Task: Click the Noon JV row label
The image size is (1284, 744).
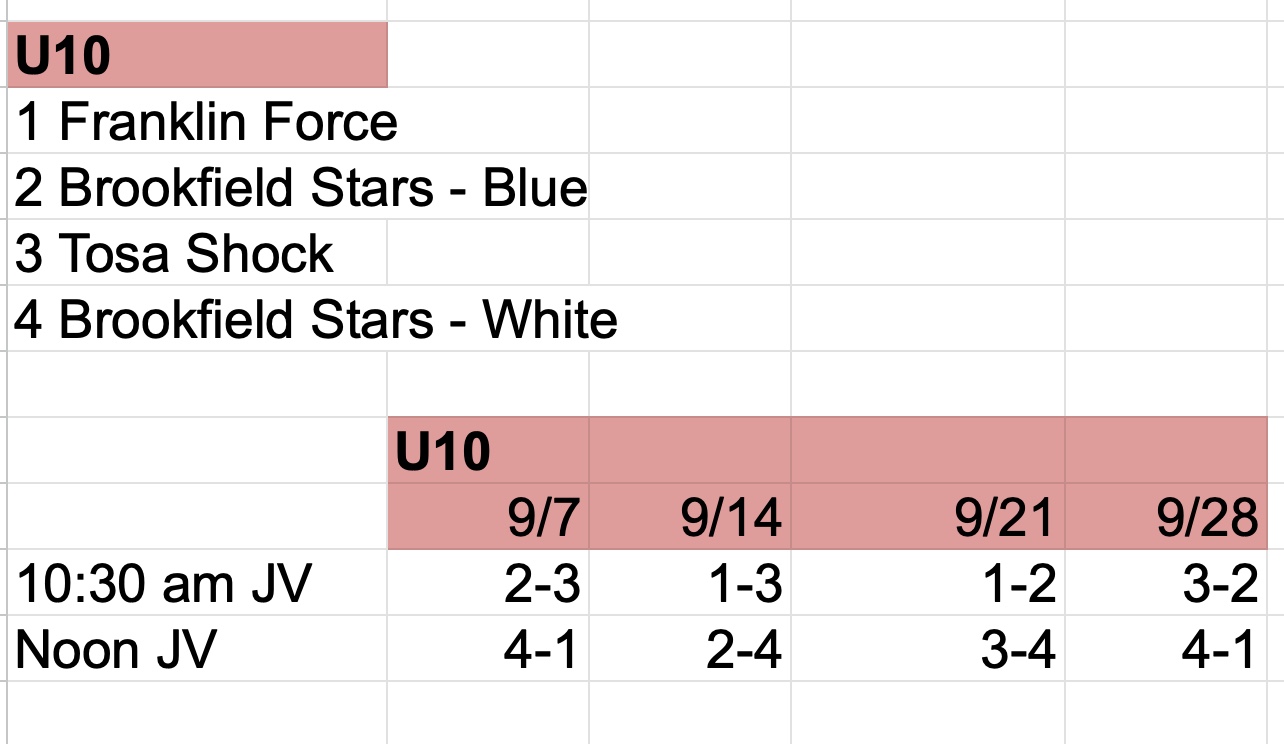Action: (197, 650)
